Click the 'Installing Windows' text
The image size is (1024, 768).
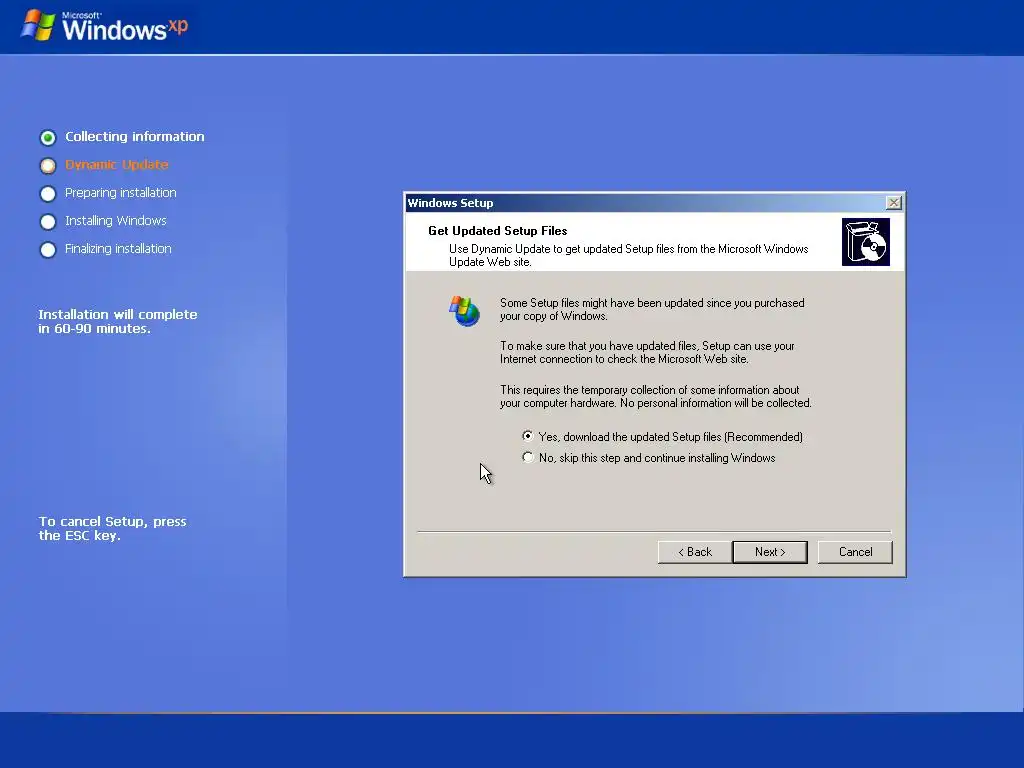[116, 221]
